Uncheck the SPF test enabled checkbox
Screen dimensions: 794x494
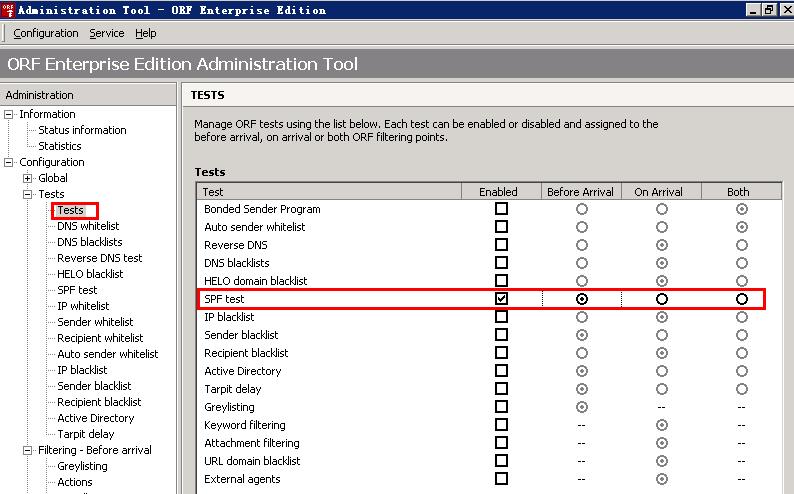pyautogui.click(x=501, y=299)
